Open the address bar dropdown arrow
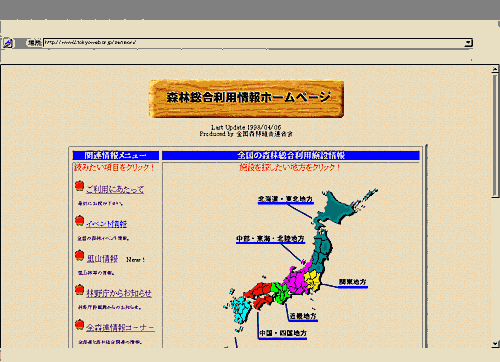The image size is (500, 362). click(468, 42)
